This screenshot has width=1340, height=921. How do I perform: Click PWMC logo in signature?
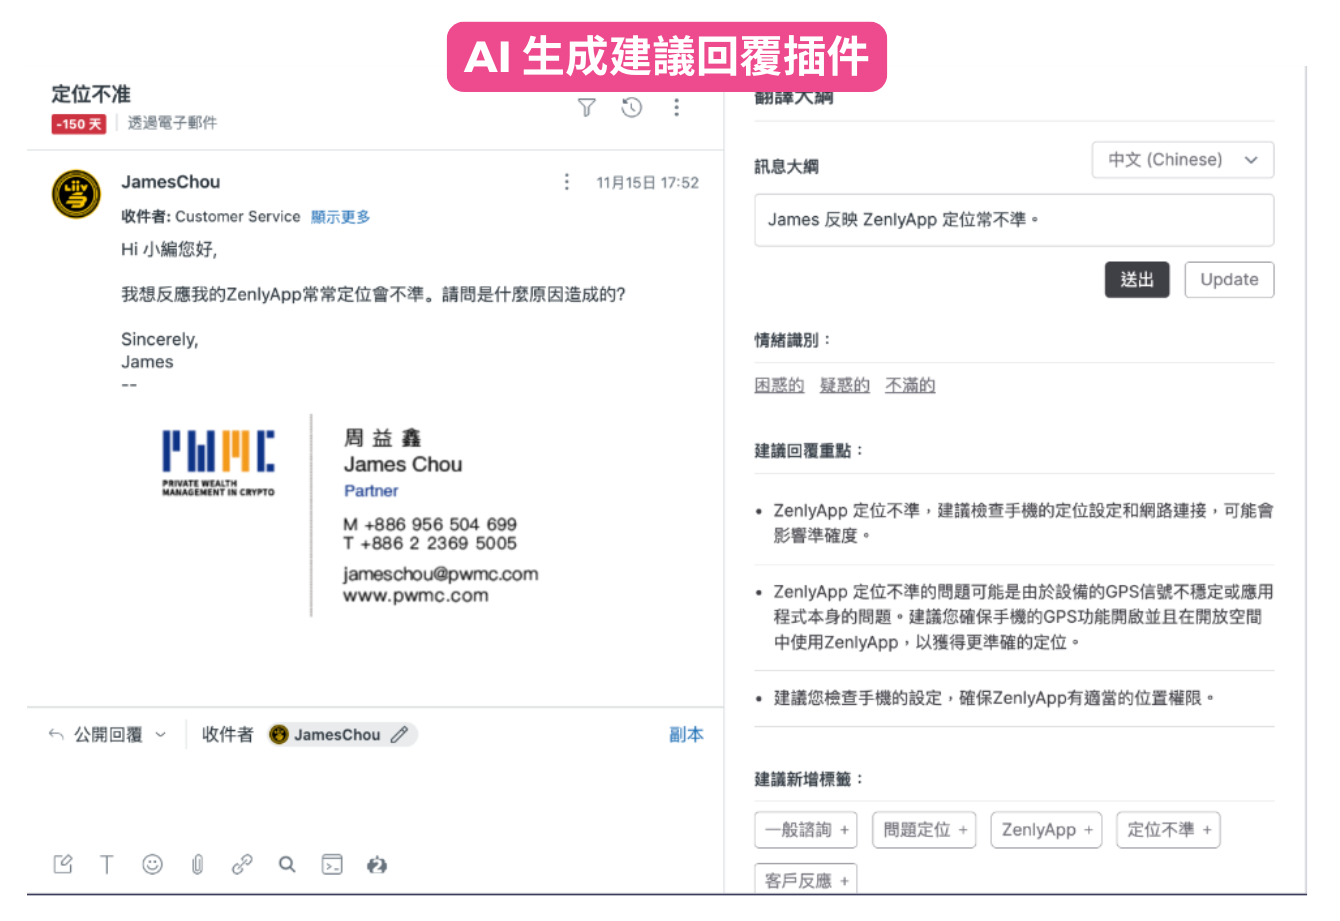(x=218, y=463)
